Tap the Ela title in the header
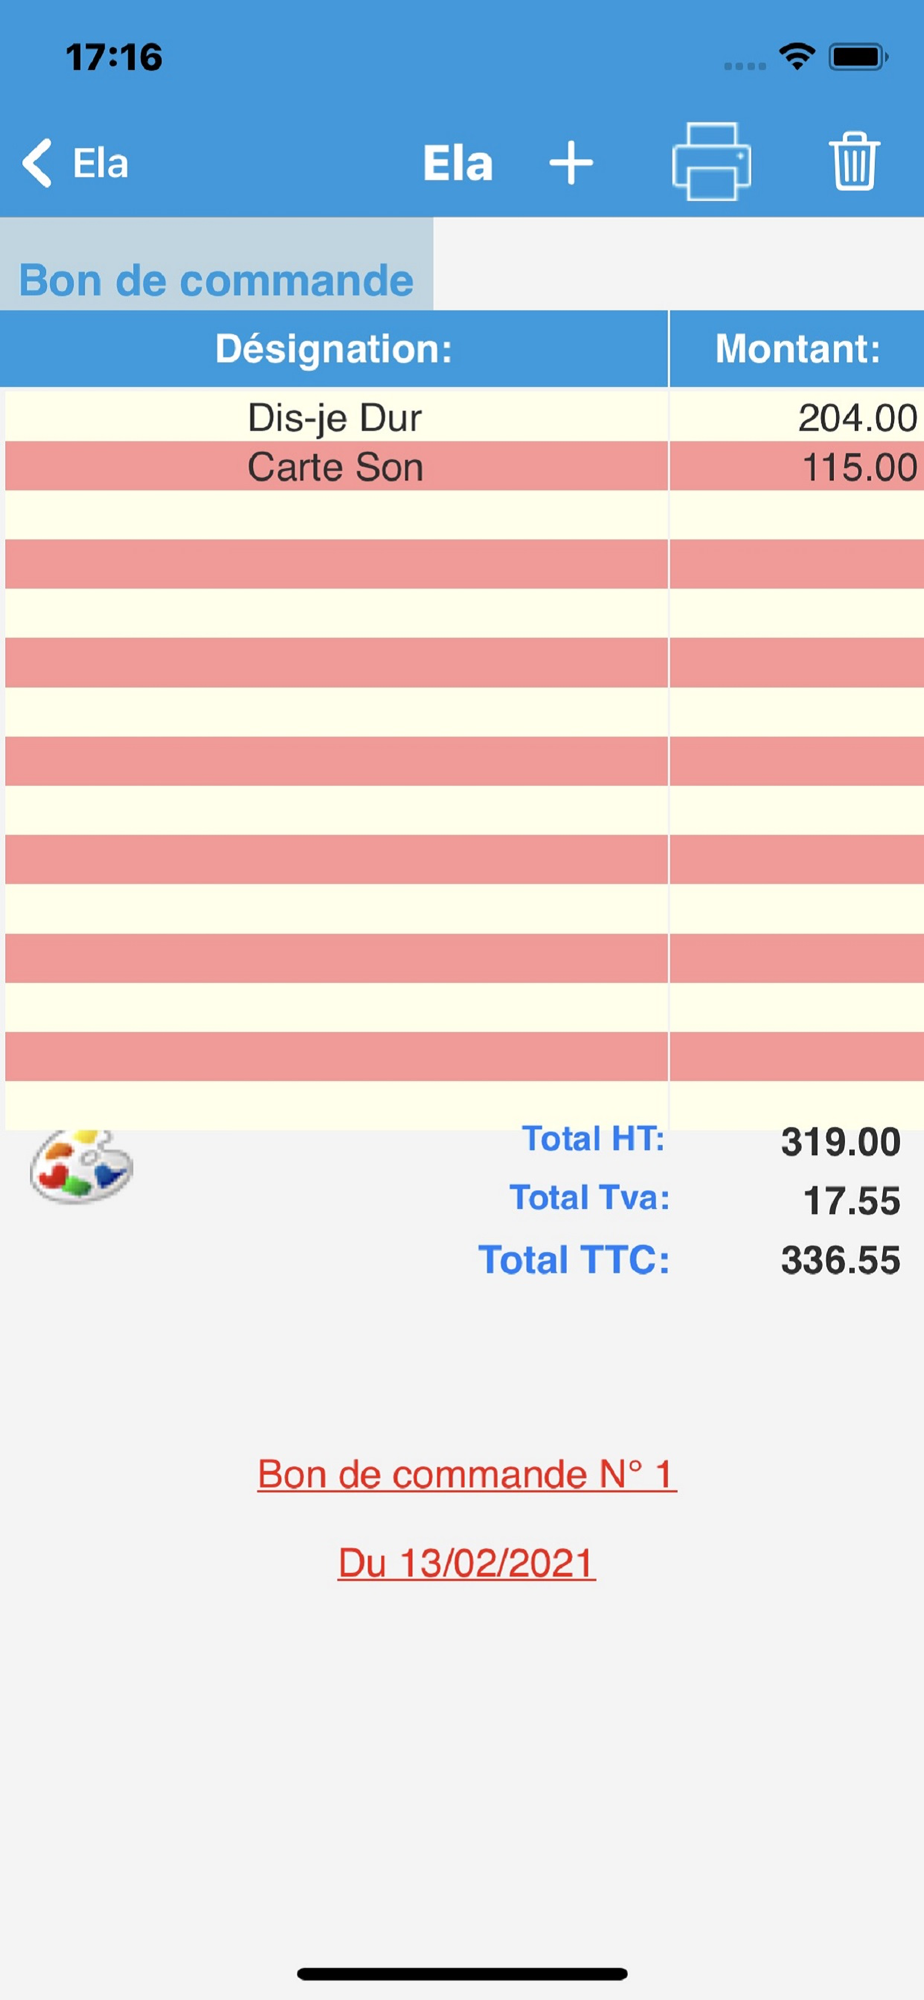 [x=458, y=163]
